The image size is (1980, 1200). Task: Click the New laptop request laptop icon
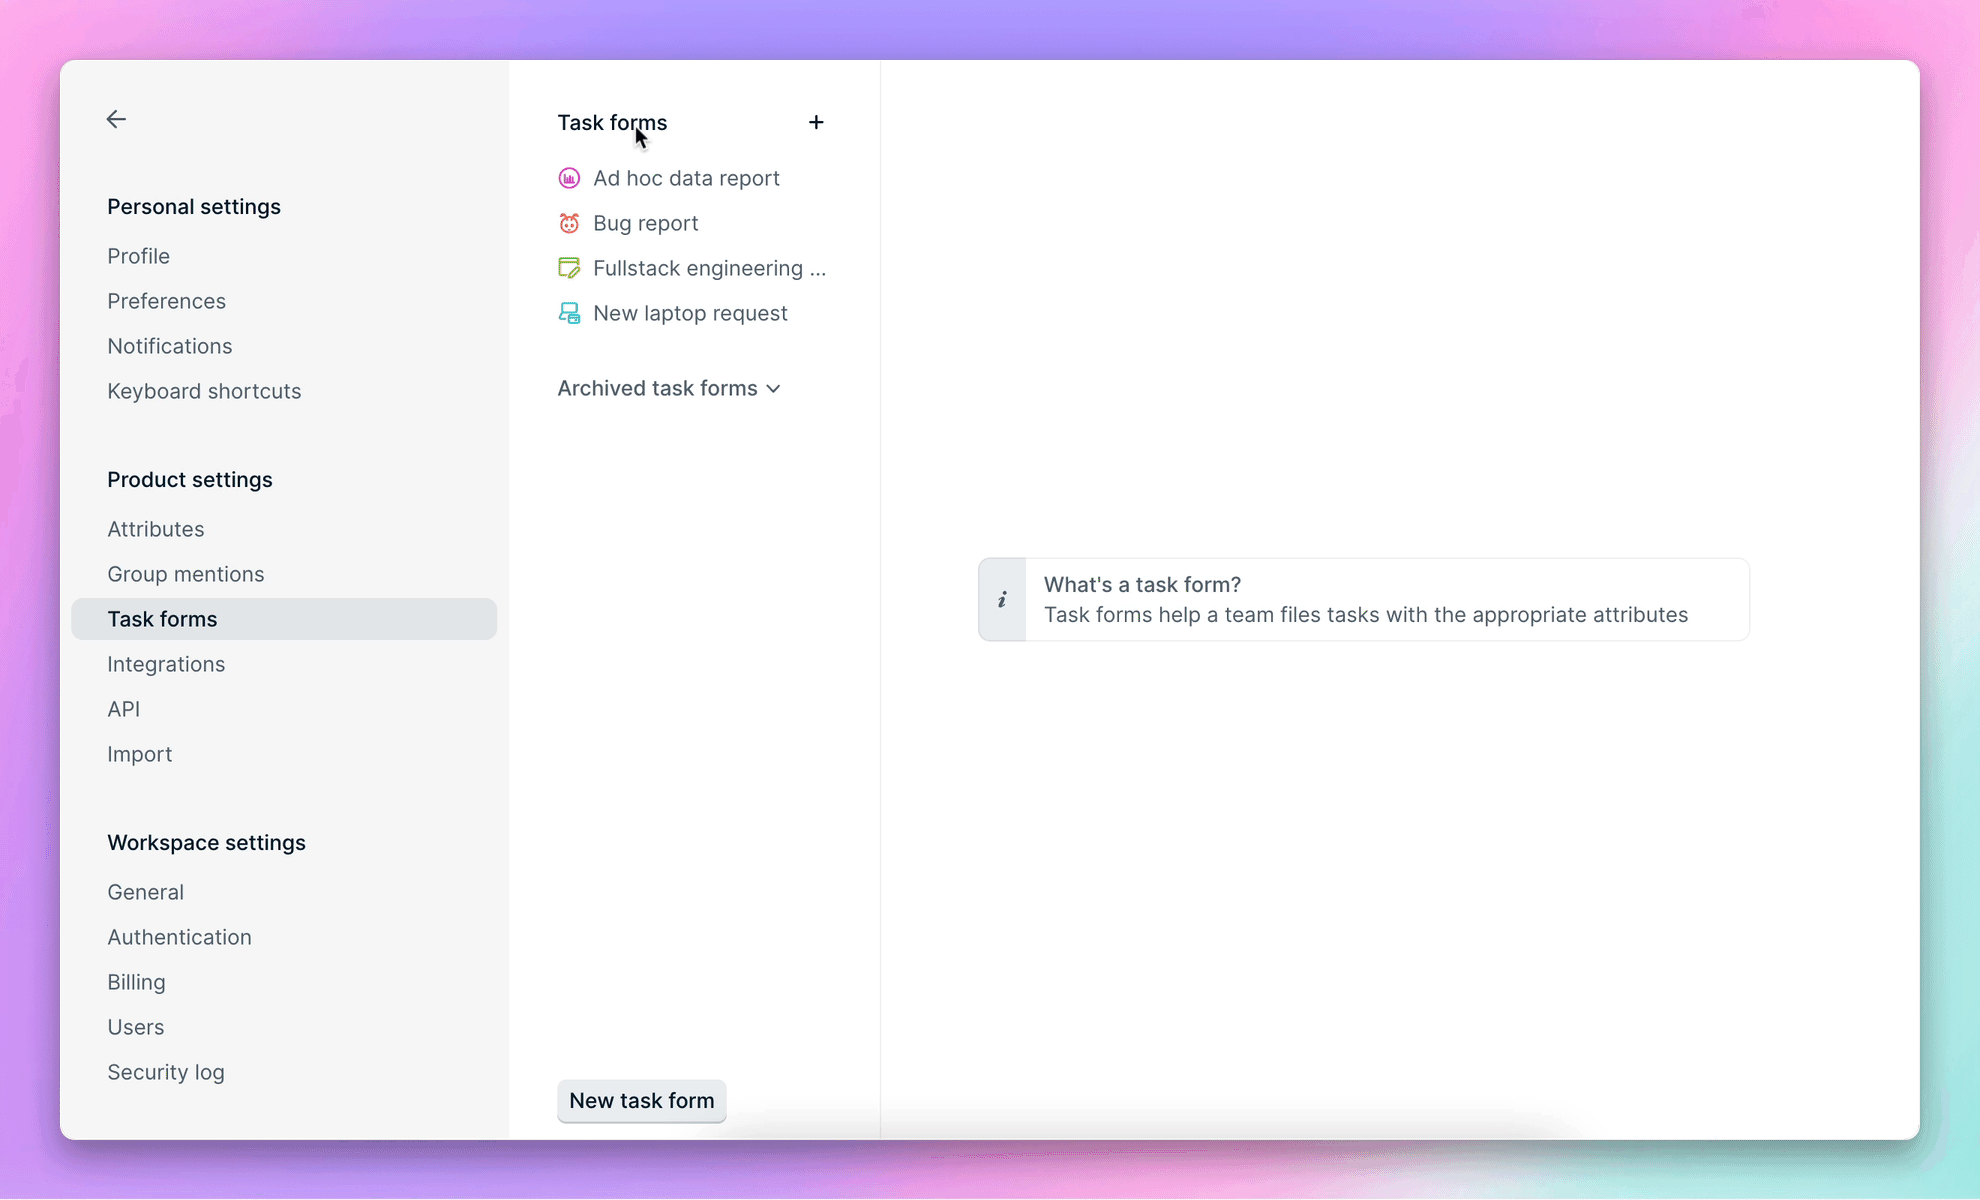(x=569, y=313)
